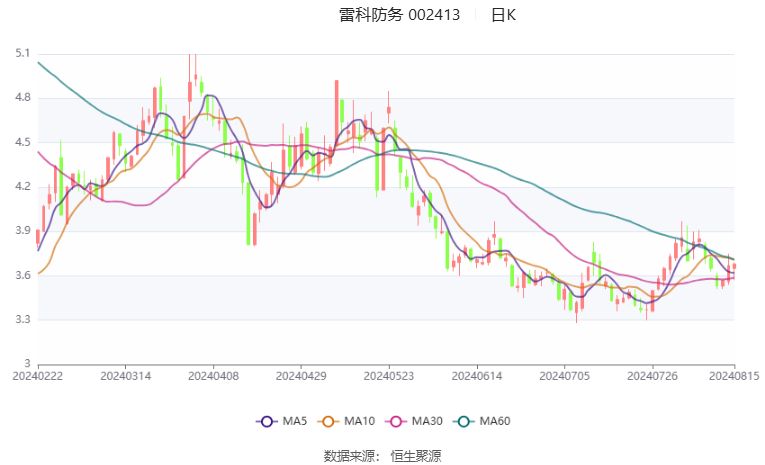Click the orange MA10 circle marker
The height and width of the screenshot is (465, 765).
[x=328, y=422]
